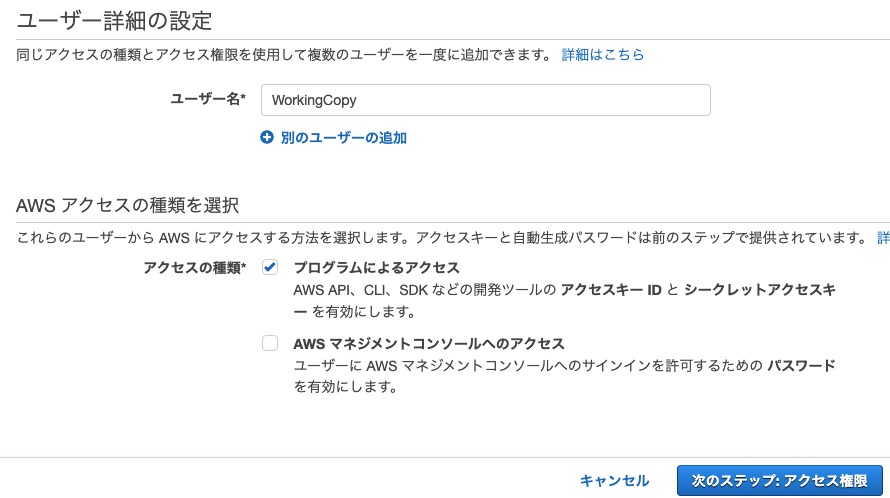This screenshot has width=890, height=498.
Task: Click into the ユーザー名 field containing WorkingCopy
Action: [x=485, y=100]
